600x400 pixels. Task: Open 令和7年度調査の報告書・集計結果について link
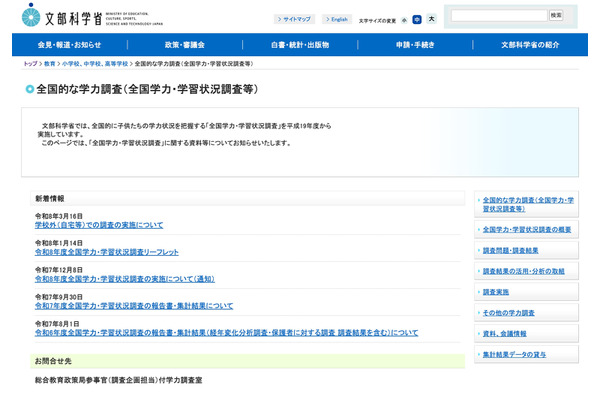[x=134, y=306]
